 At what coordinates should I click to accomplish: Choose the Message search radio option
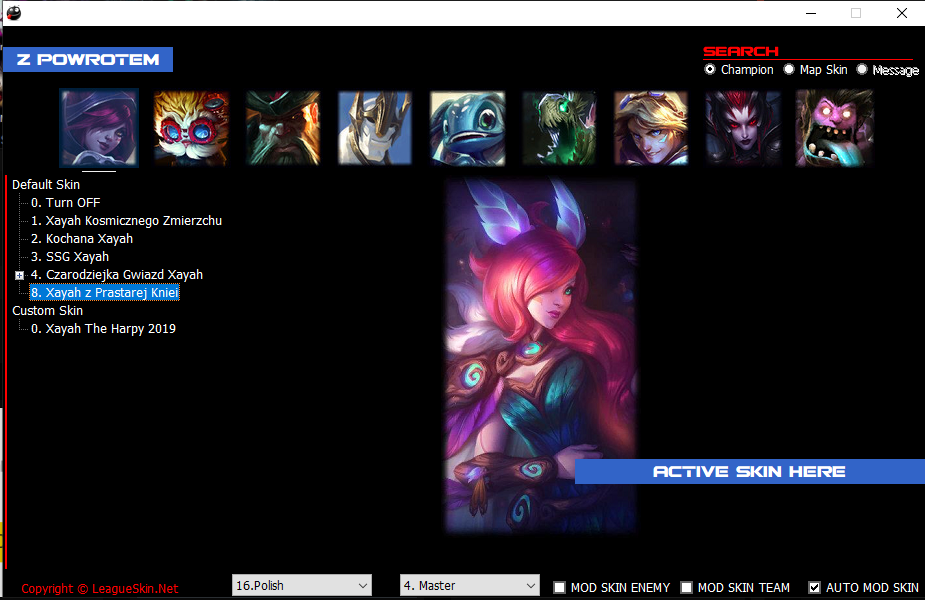tap(888, 70)
